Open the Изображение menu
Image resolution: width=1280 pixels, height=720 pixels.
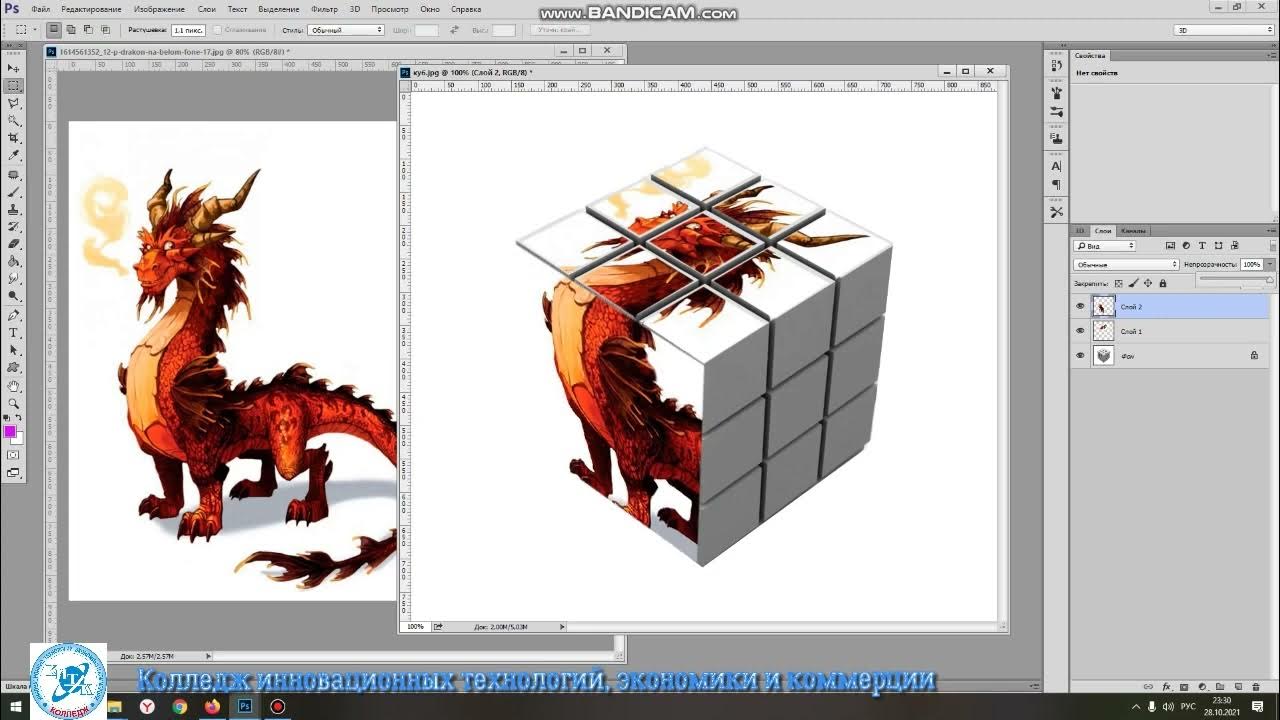click(x=159, y=9)
